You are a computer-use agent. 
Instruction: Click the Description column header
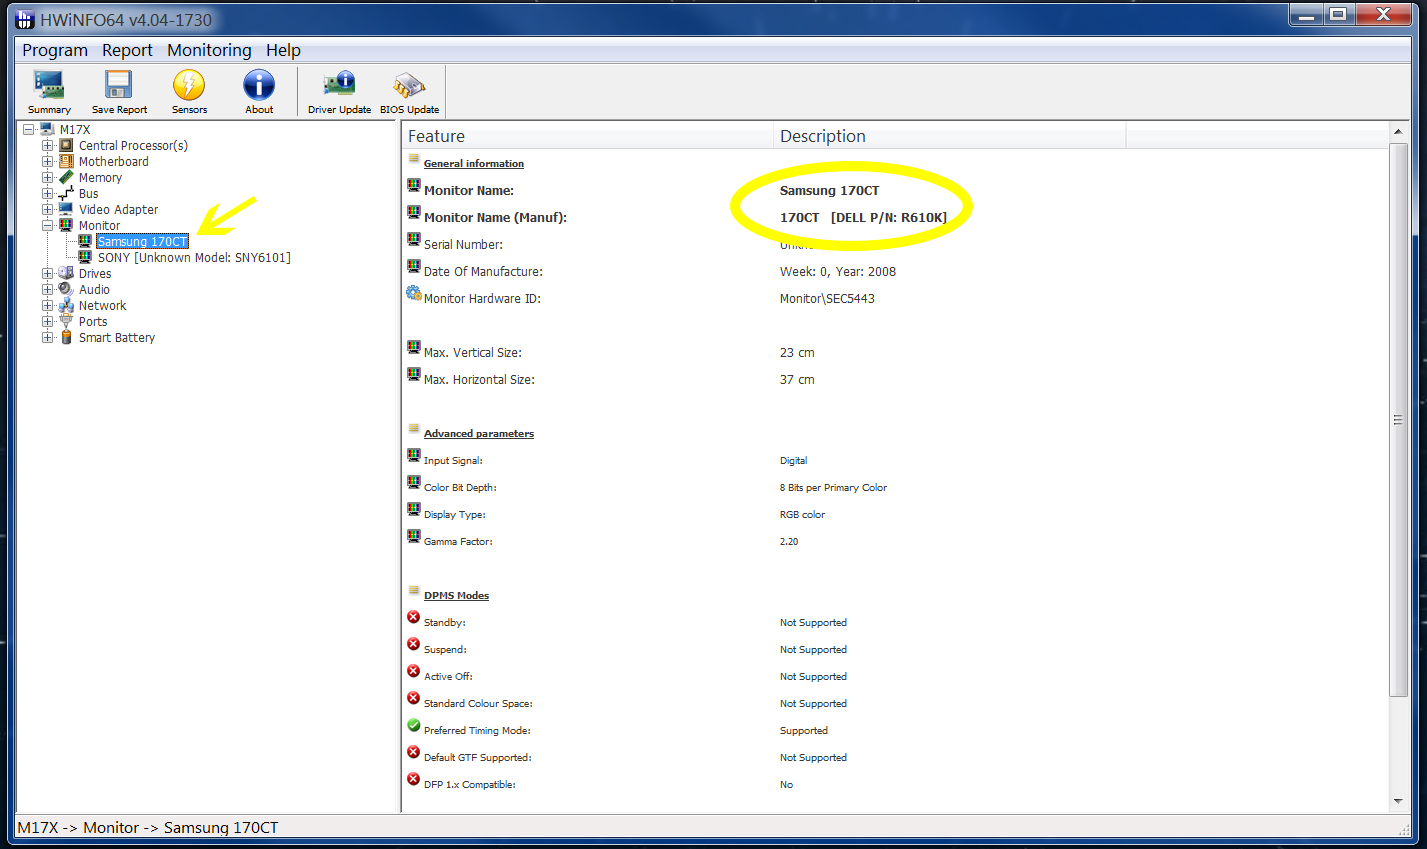(950, 136)
